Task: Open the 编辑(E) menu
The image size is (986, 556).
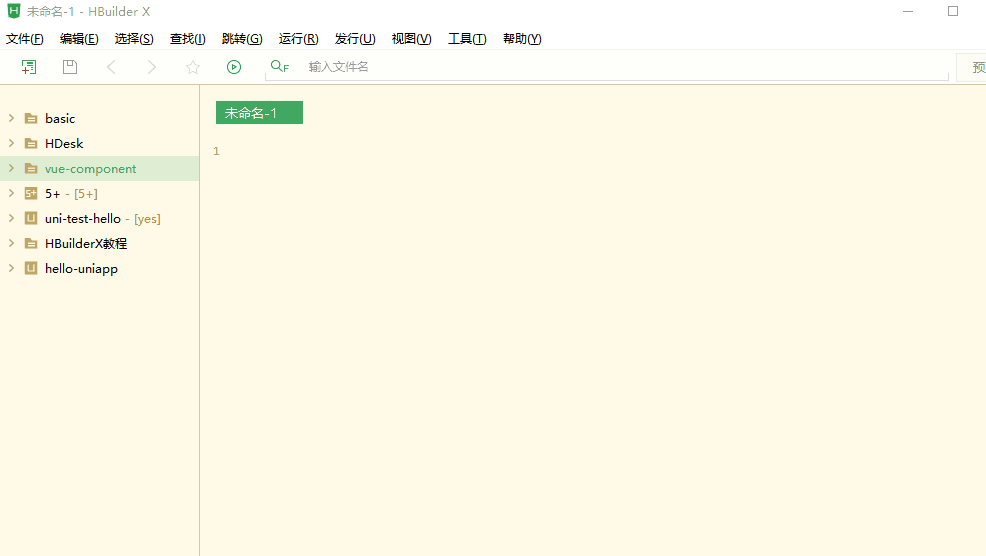Action: tap(79, 39)
